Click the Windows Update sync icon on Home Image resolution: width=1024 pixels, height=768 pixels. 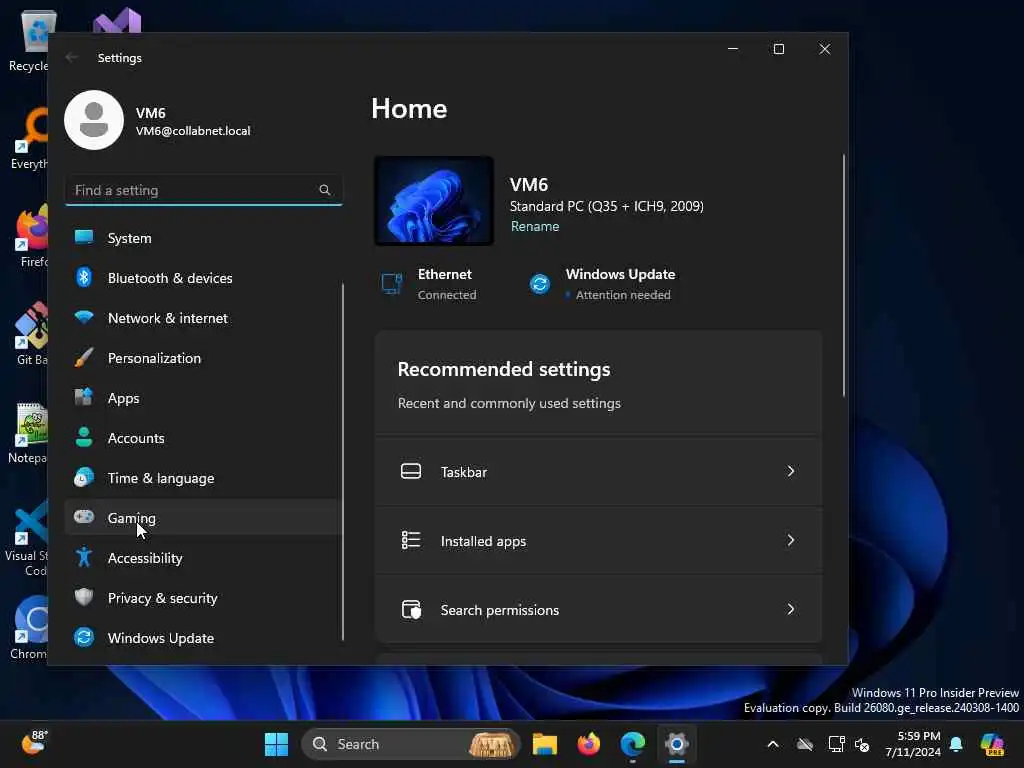(540, 284)
